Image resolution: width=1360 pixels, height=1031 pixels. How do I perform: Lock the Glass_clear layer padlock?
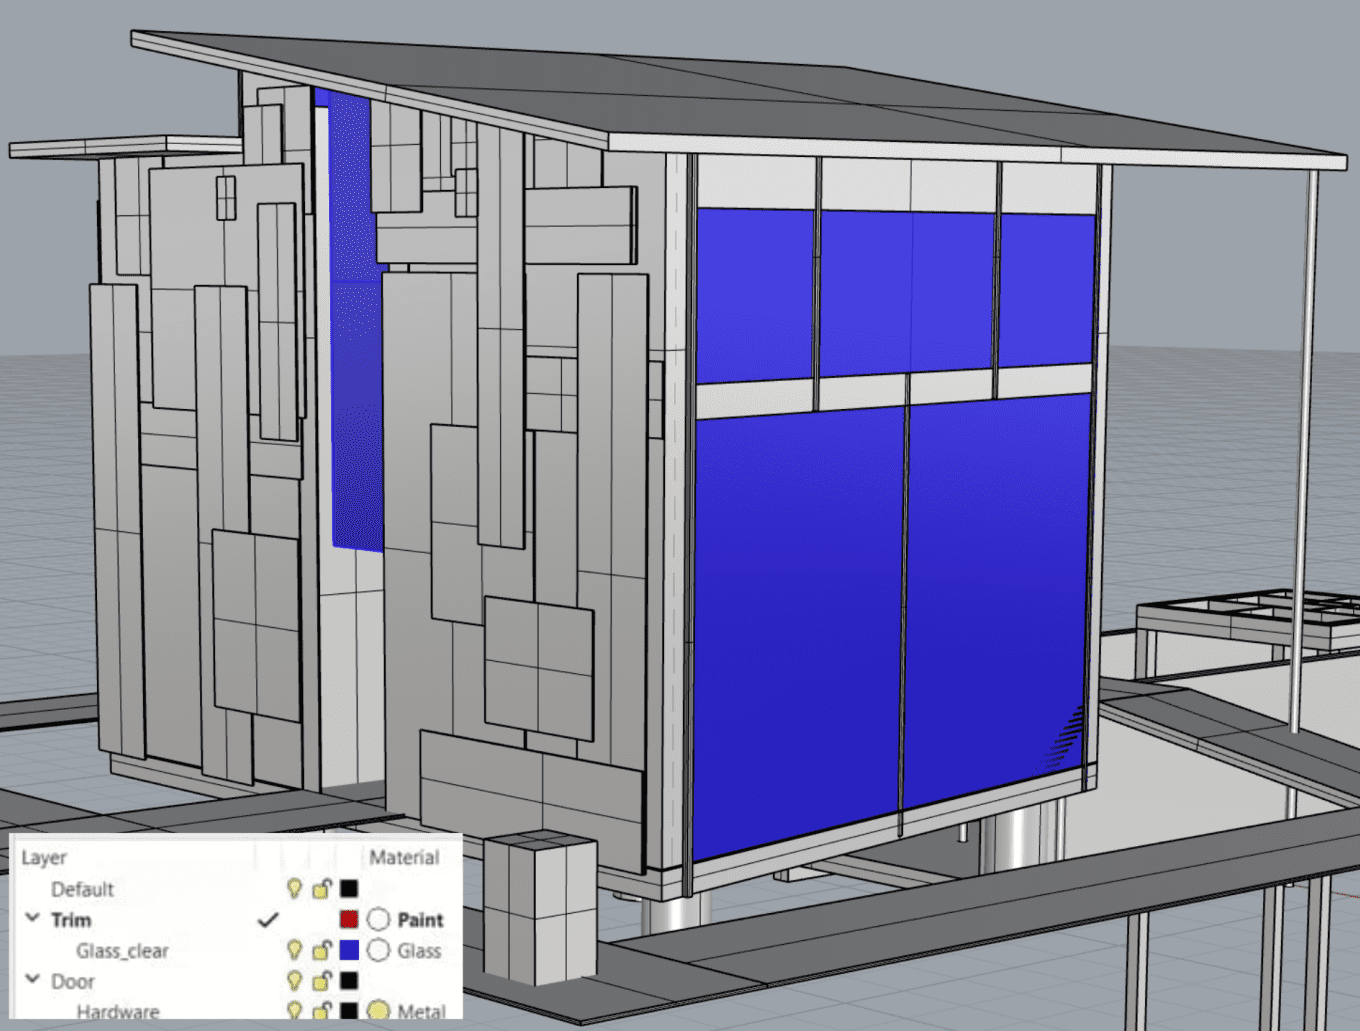(x=321, y=950)
